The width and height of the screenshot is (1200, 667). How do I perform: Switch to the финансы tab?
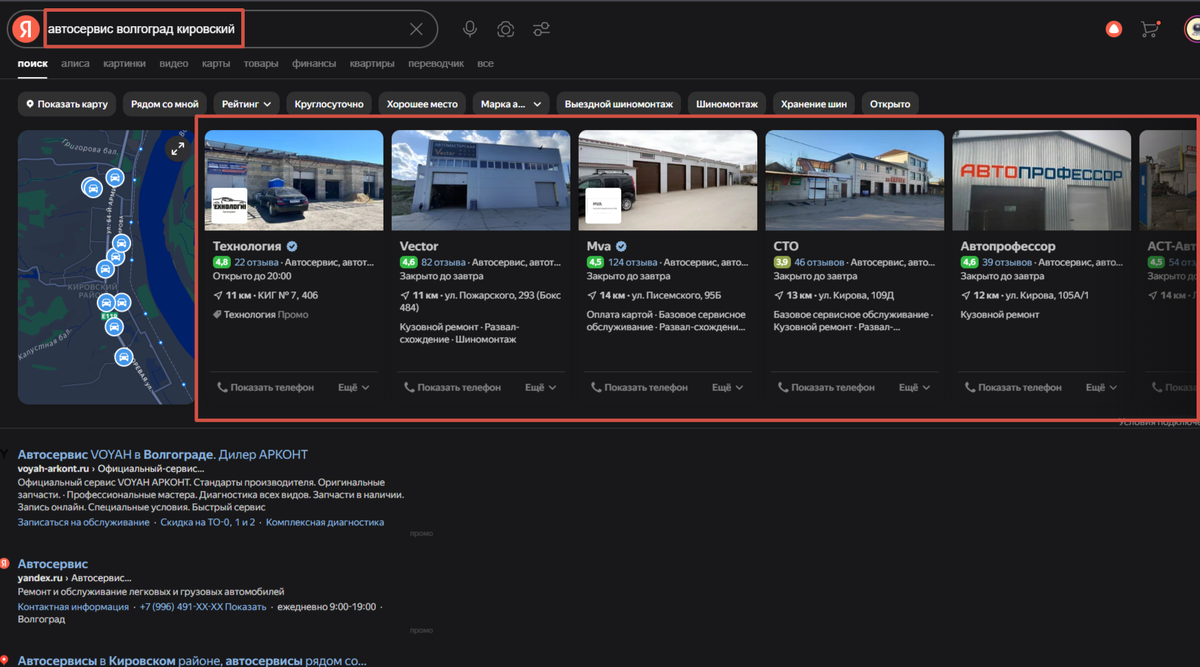(314, 64)
